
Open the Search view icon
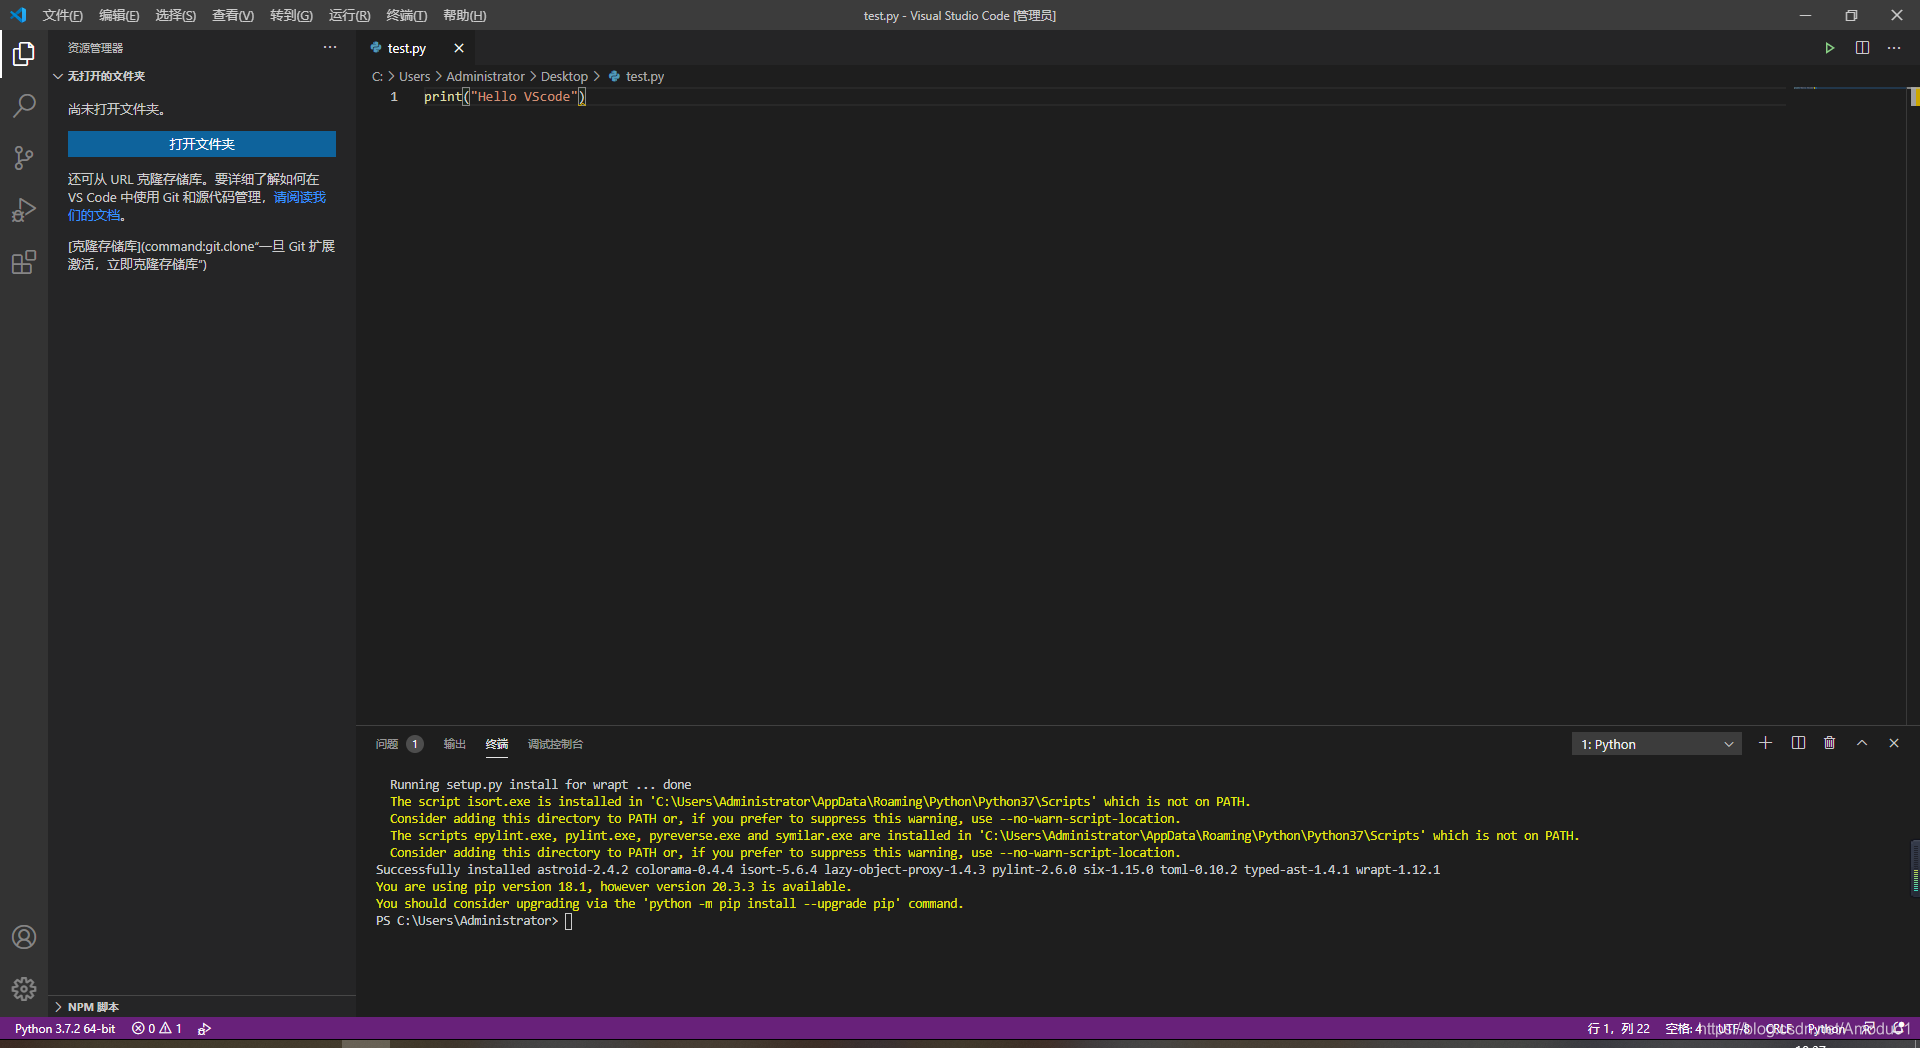point(23,106)
